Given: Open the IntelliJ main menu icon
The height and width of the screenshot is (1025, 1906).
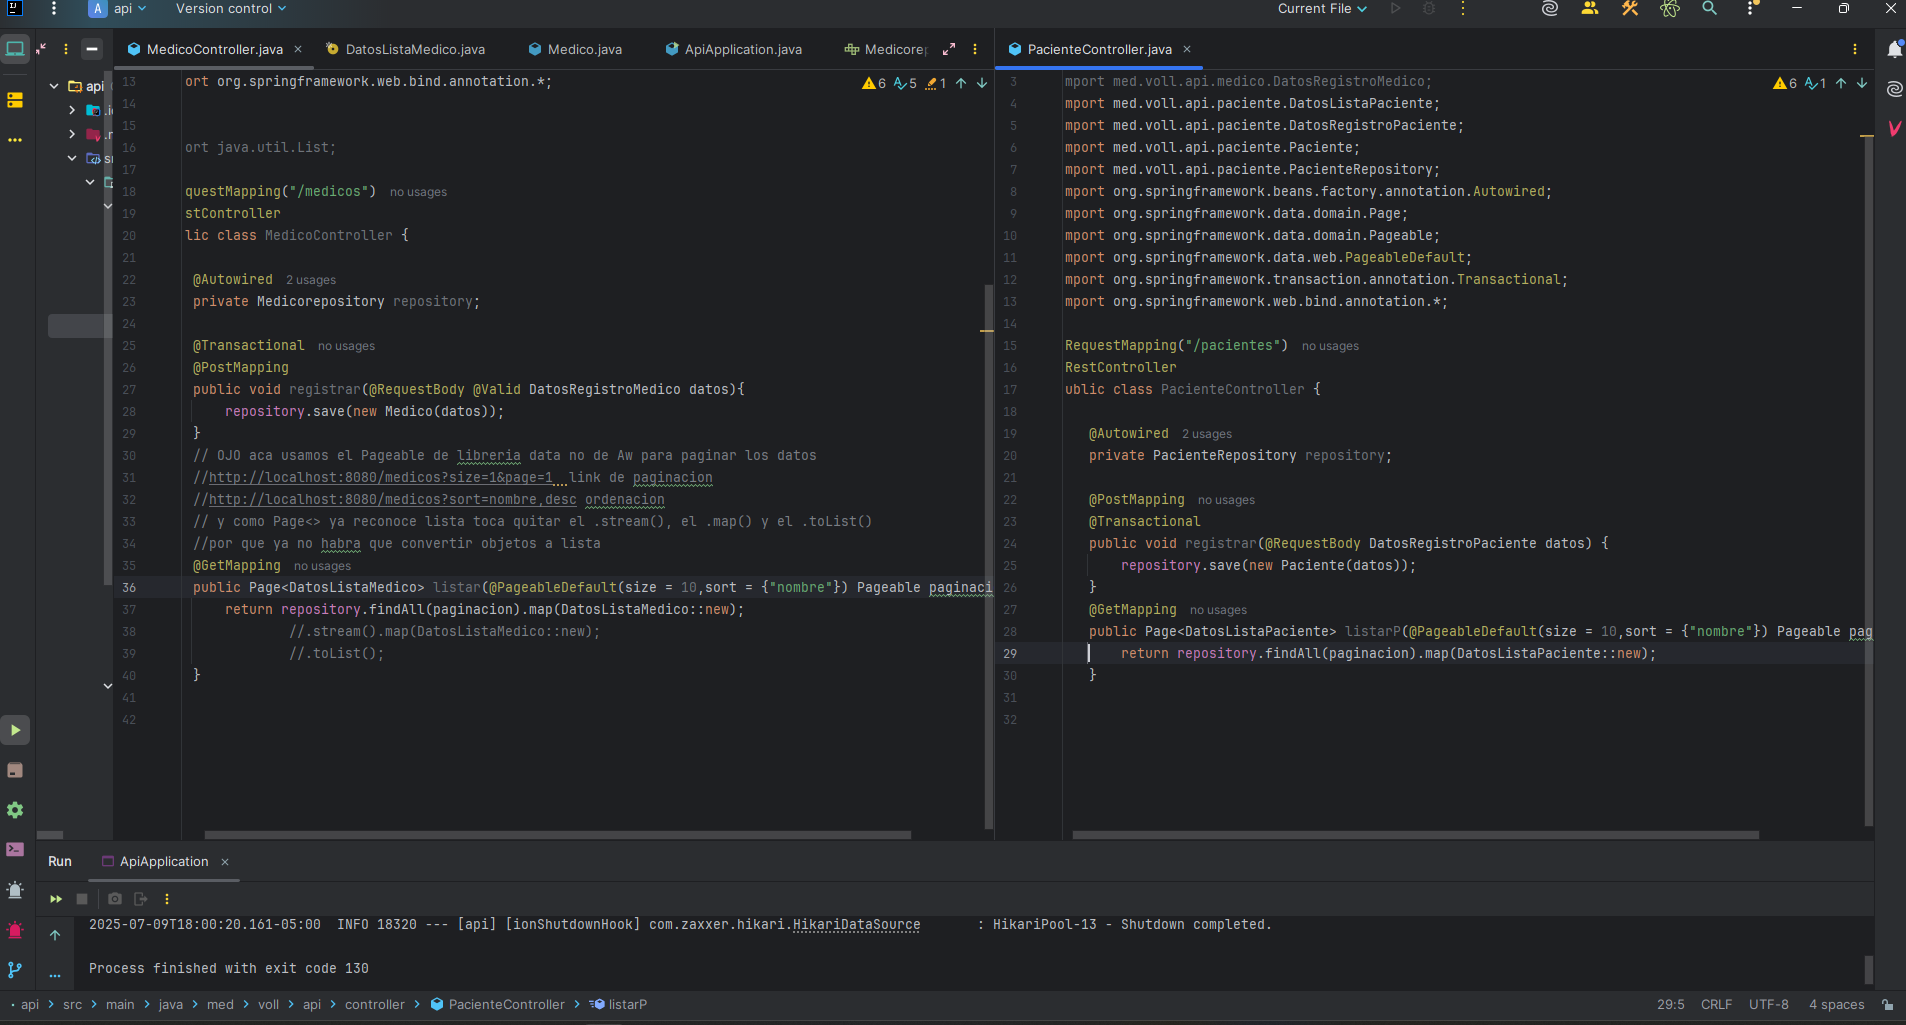Looking at the screenshot, I should (54, 9).
